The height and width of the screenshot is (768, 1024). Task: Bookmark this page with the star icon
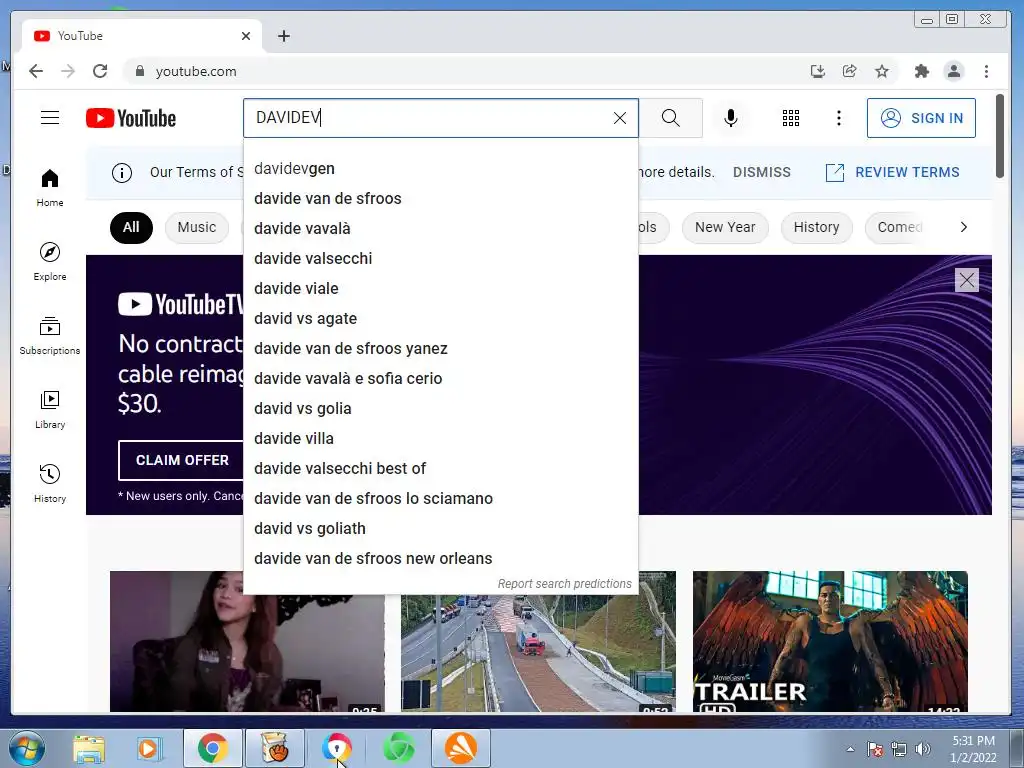pyautogui.click(x=882, y=71)
